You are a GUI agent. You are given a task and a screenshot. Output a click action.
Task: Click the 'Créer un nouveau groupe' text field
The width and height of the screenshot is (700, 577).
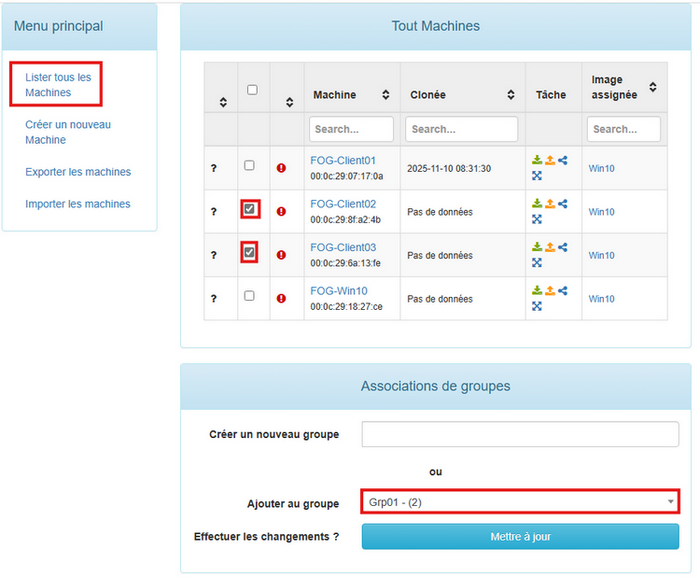[x=519, y=434]
